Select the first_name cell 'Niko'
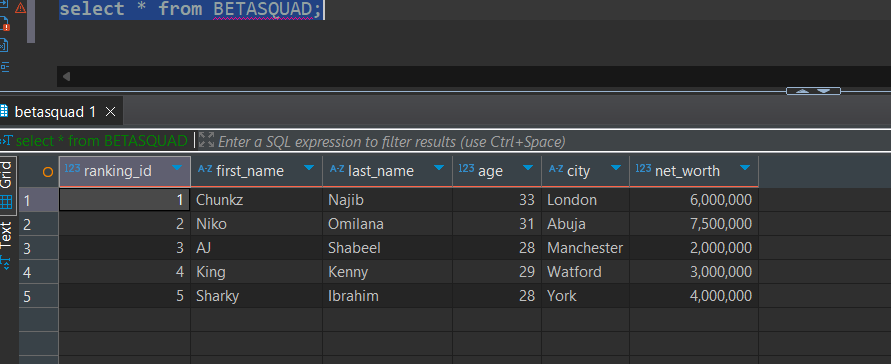Viewport: 891px width, 364px height. [x=256, y=224]
